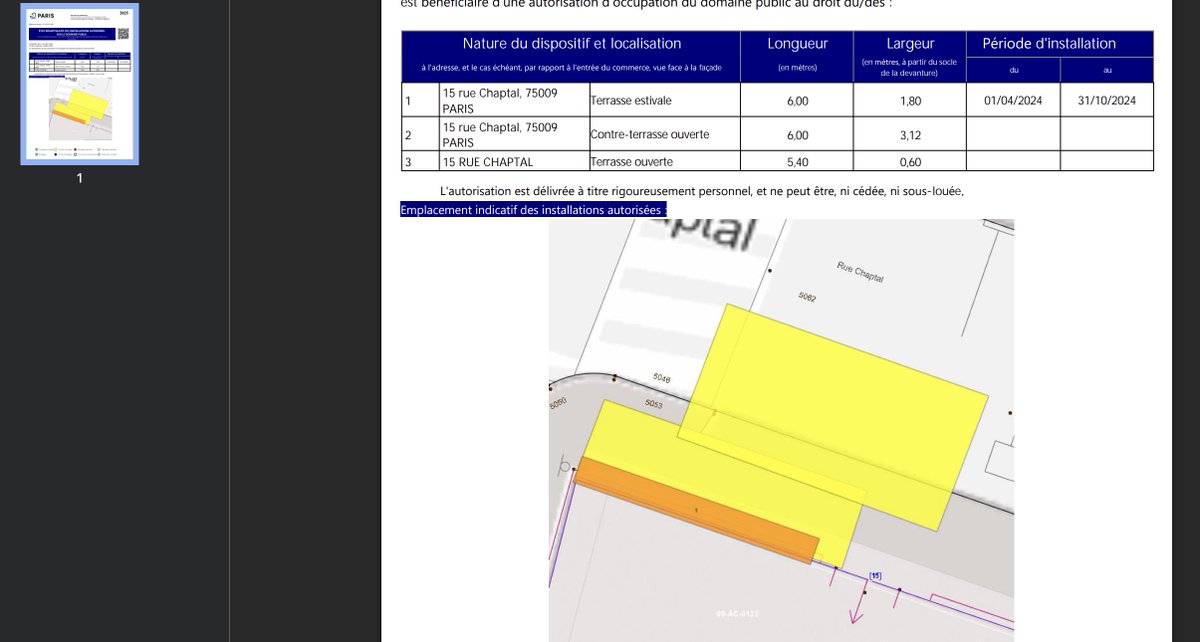This screenshot has height=642, width=1200.
Task: Click the "5062" marker on the map
Action: [x=808, y=298]
